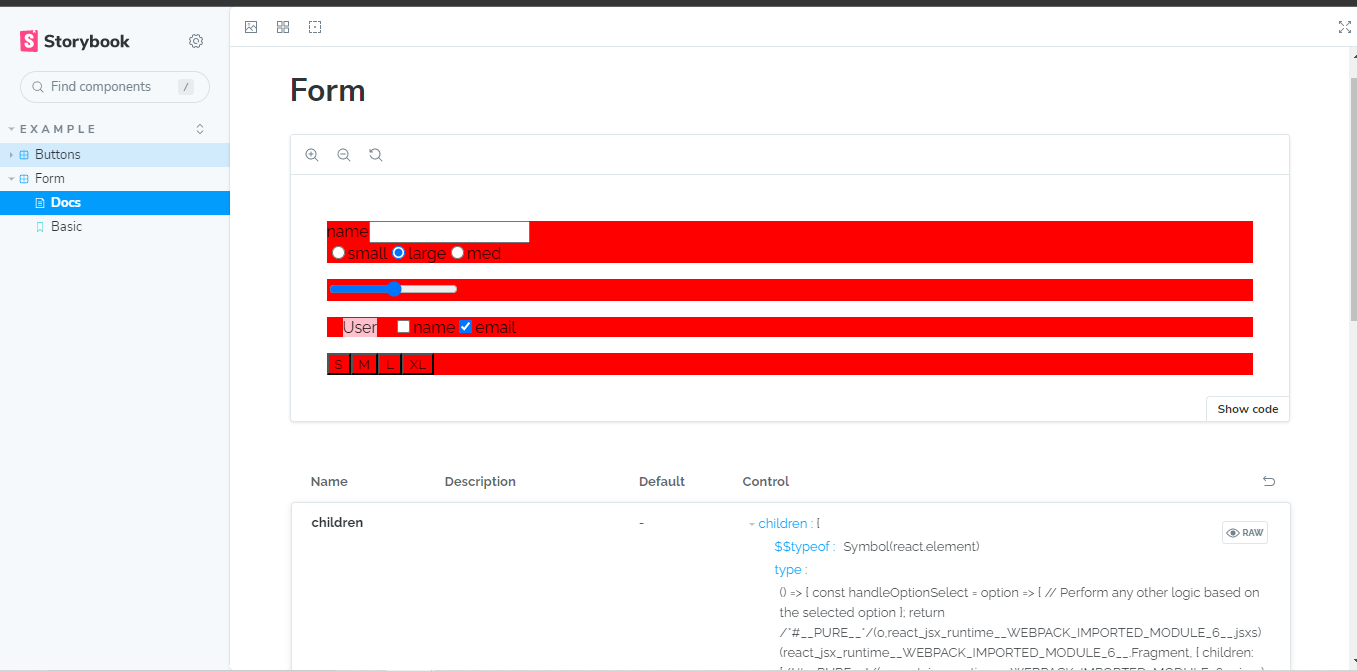This screenshot has height=671, width=1357.
Task: Click the Find components search field
Action: pyautogui.click(x=114, y=87)
